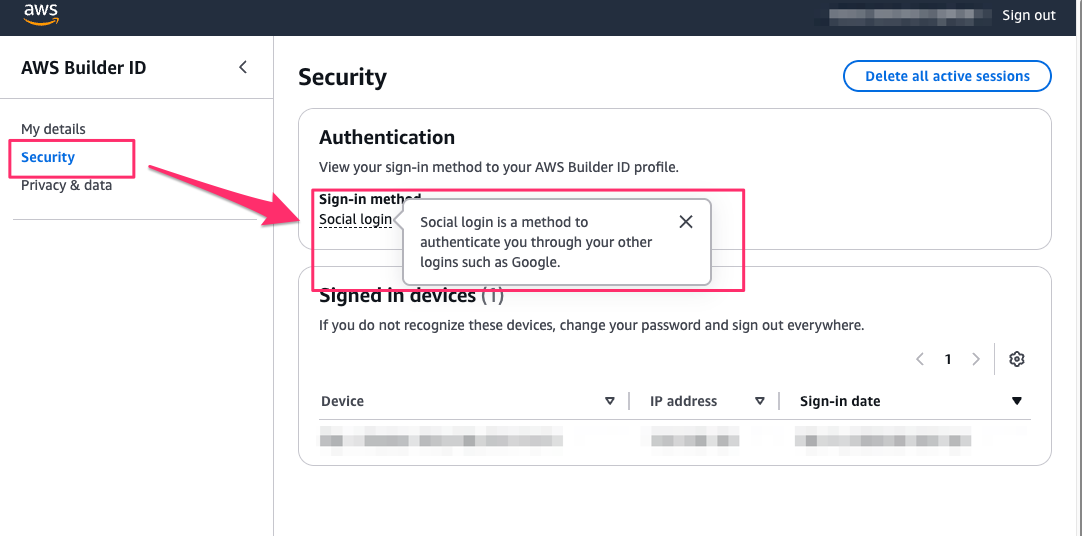Click the IP address column header
Screen dimensions: 1082x536
click(x=683, y=402)
